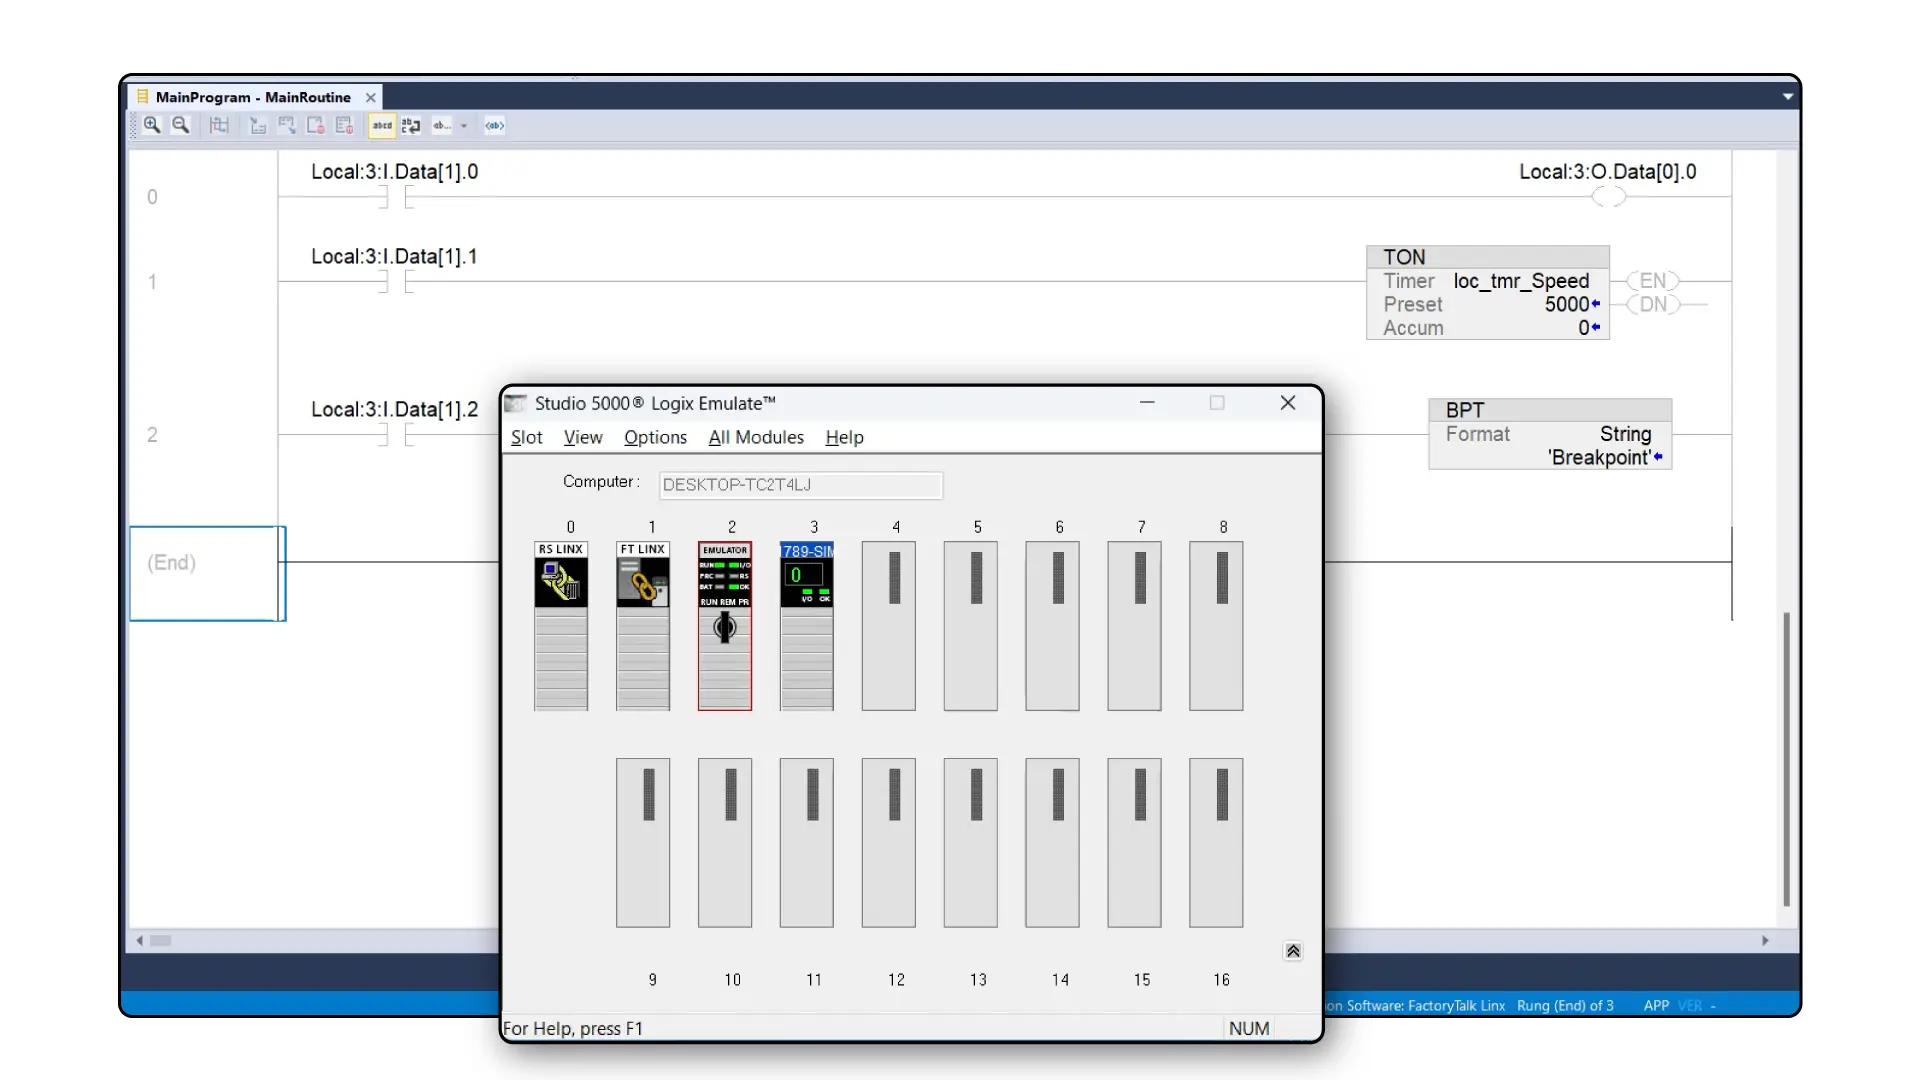Click the <ab> tag toolbar icon
This screenshot has width=1920, height=1080.
[494, 125]
